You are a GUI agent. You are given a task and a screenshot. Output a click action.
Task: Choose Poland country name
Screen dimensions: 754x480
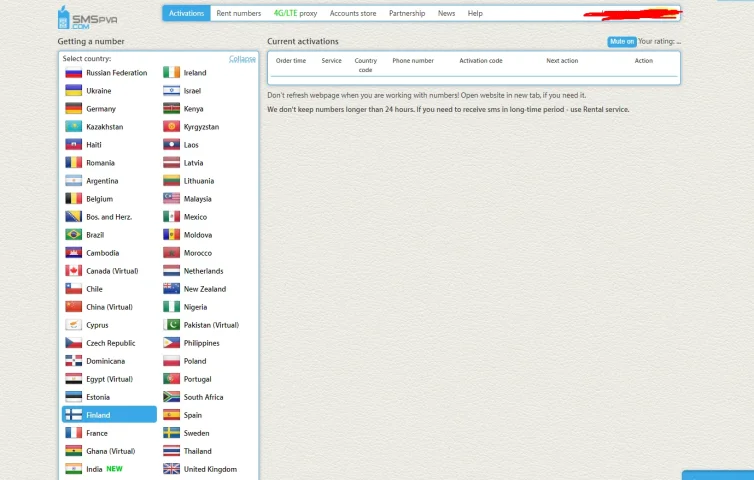[x=195, y=361]
